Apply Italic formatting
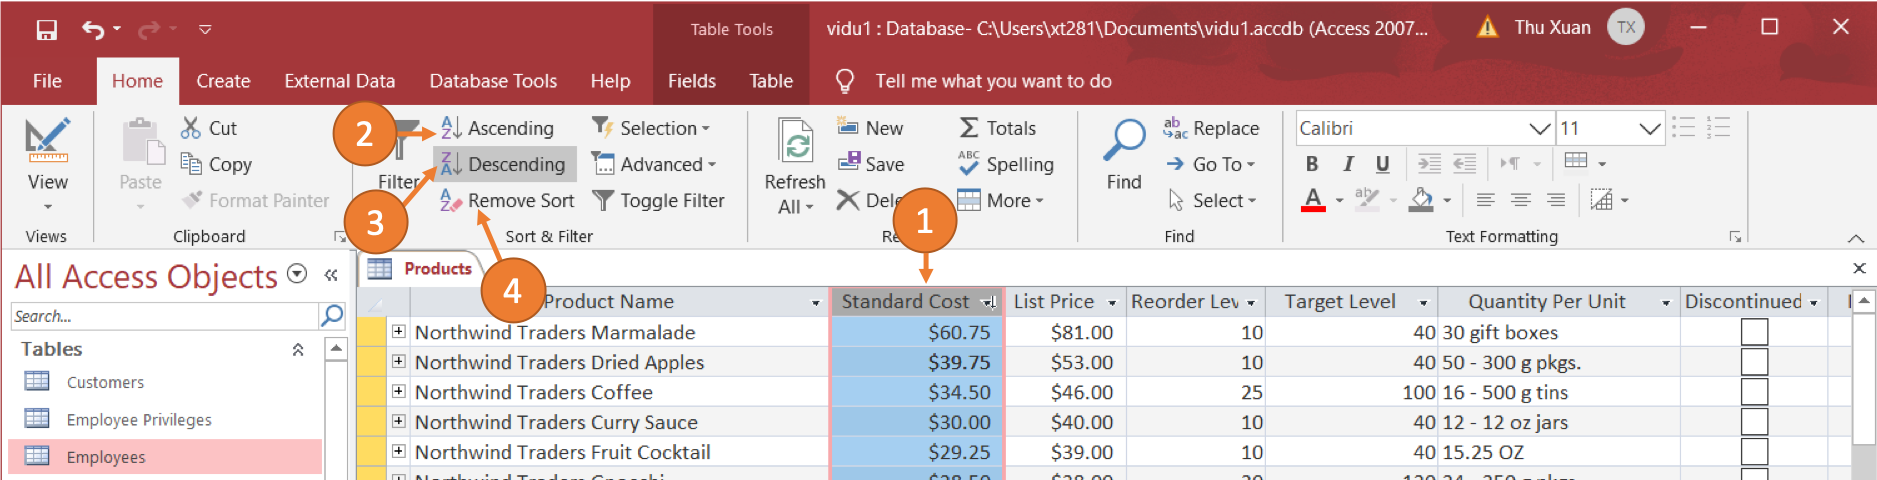 coord(1348,164)
